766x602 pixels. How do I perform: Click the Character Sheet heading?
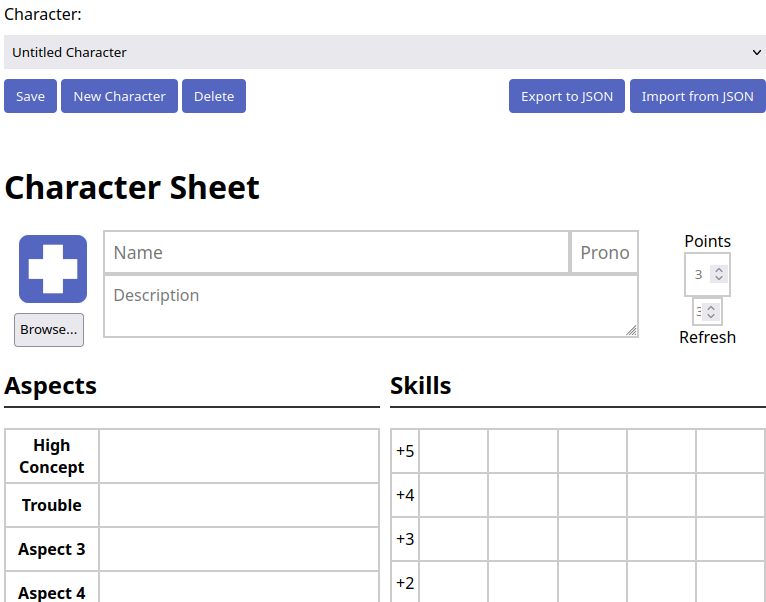(x=132, y=187)
